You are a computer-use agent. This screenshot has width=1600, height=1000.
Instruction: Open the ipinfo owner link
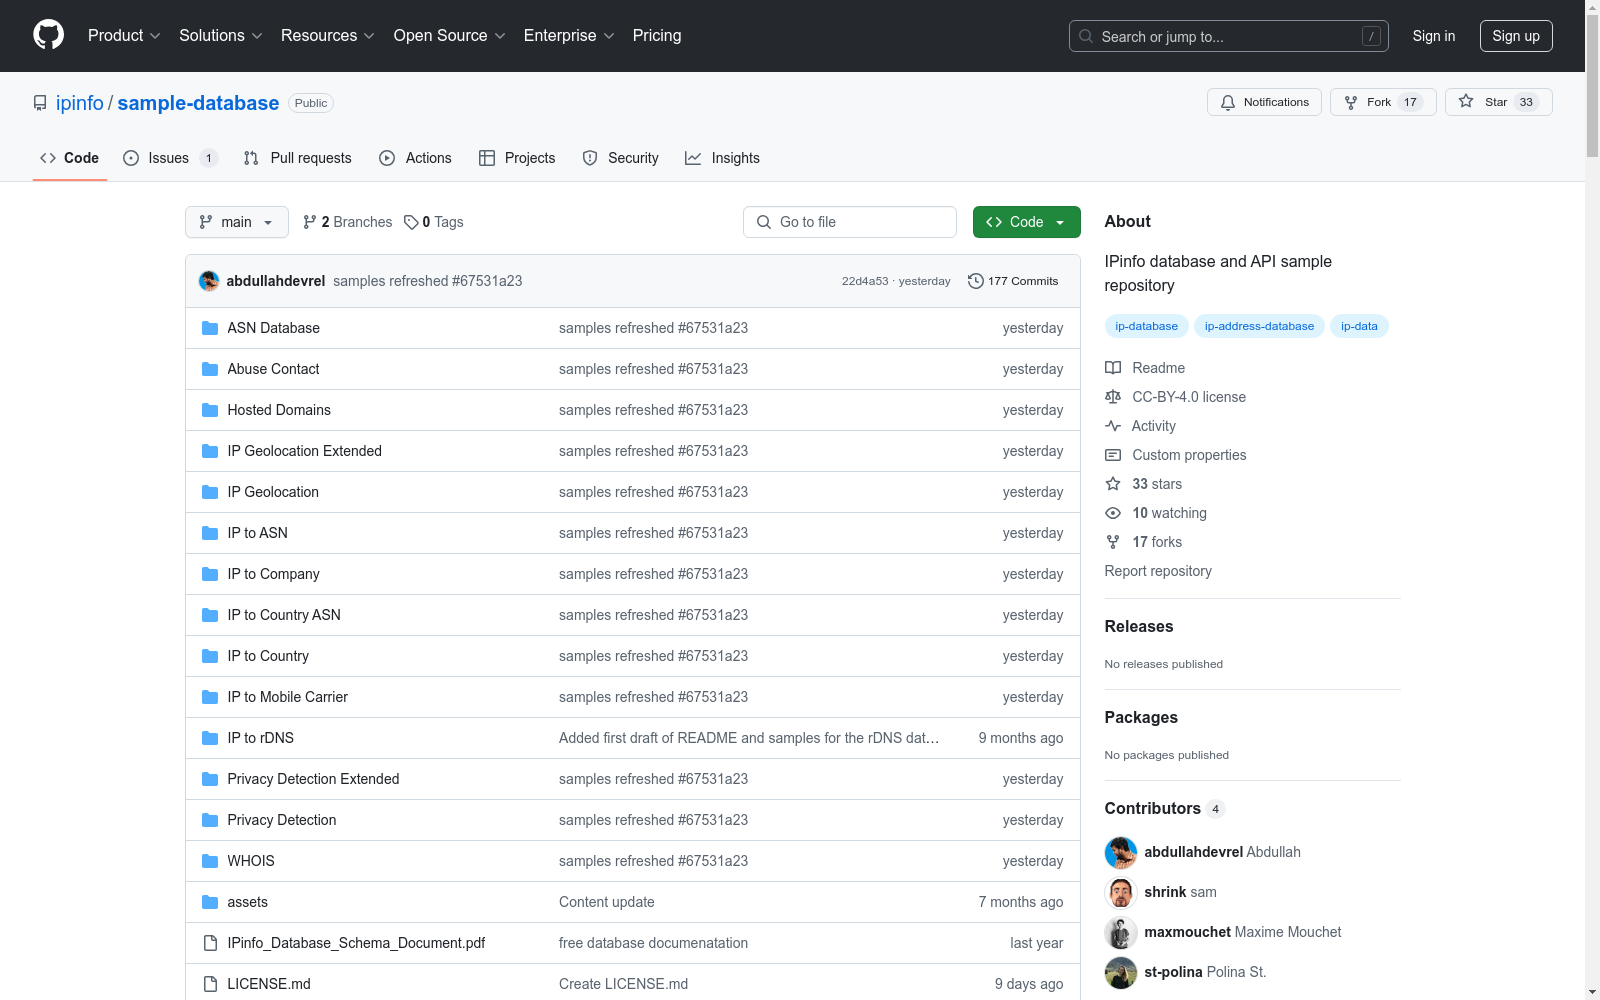(x=80, y=103)
